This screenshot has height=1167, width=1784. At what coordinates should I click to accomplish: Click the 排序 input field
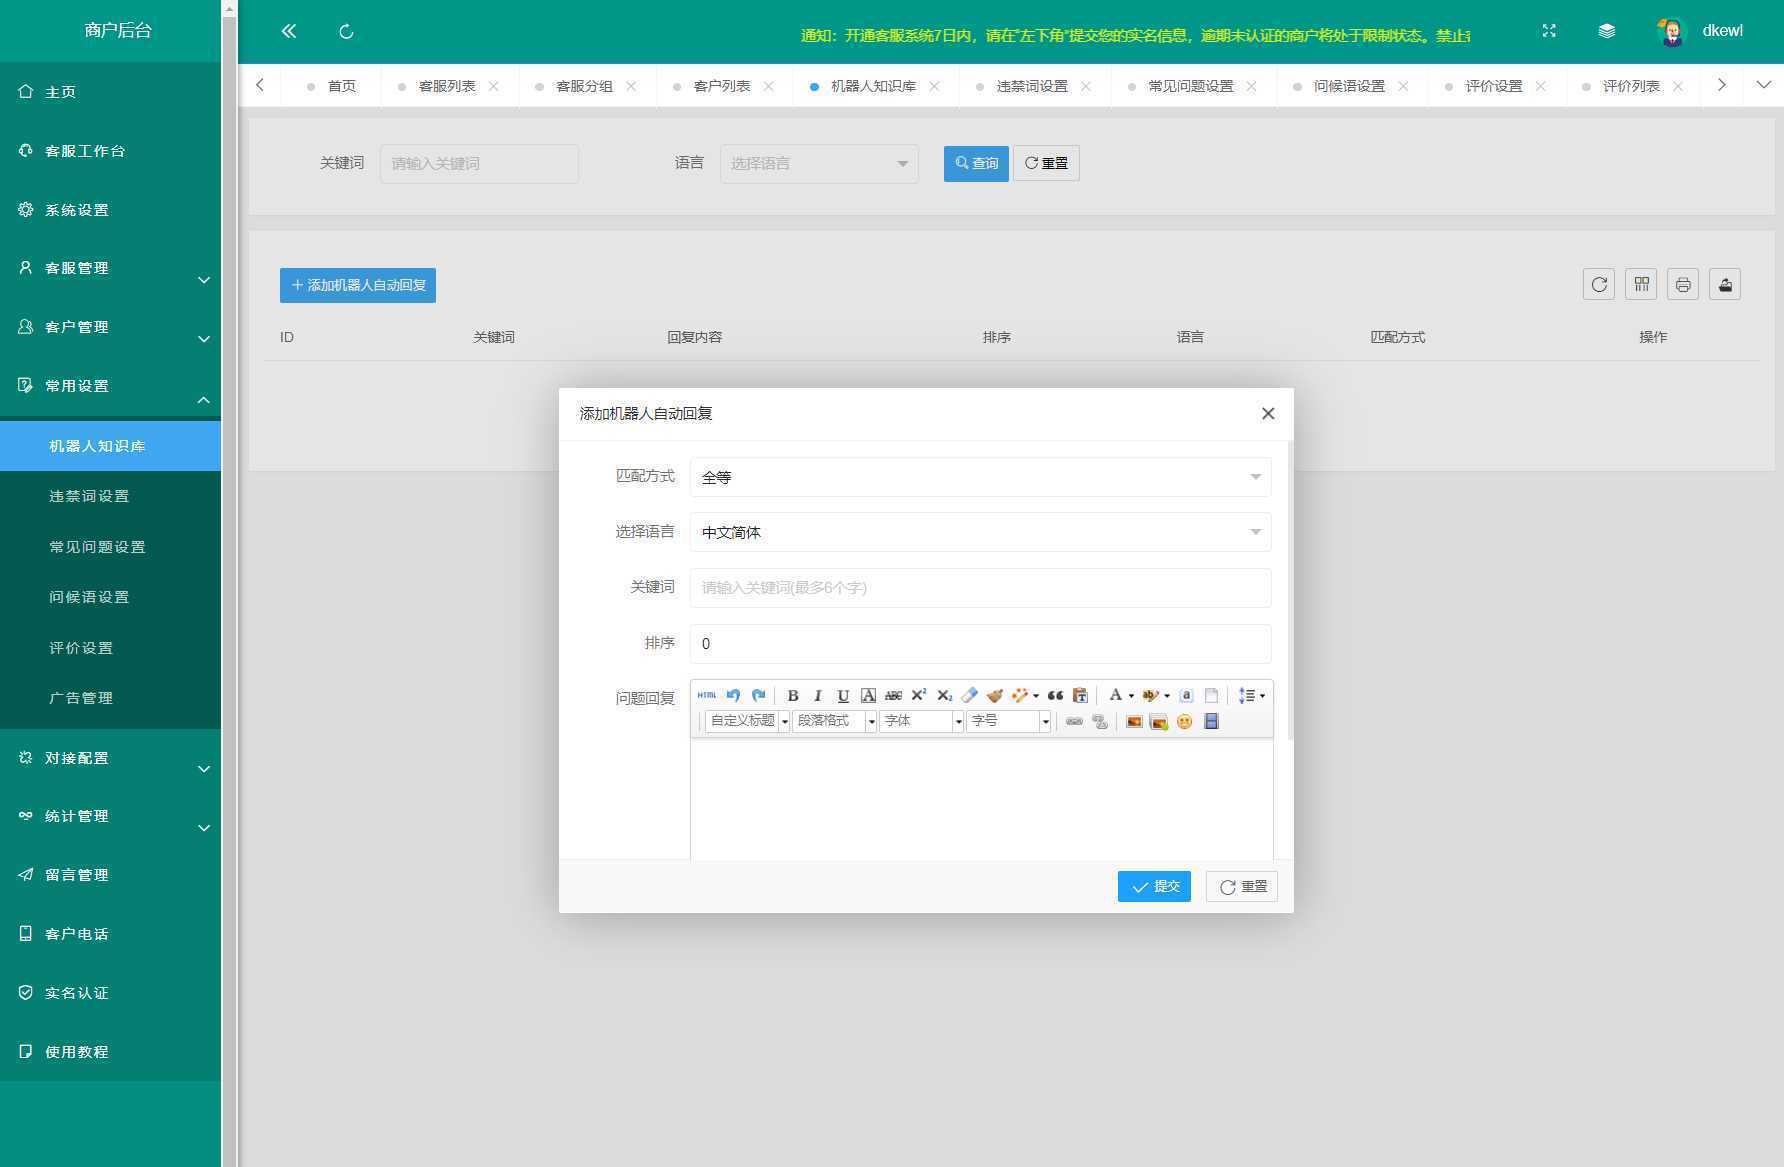pos(980,644)
